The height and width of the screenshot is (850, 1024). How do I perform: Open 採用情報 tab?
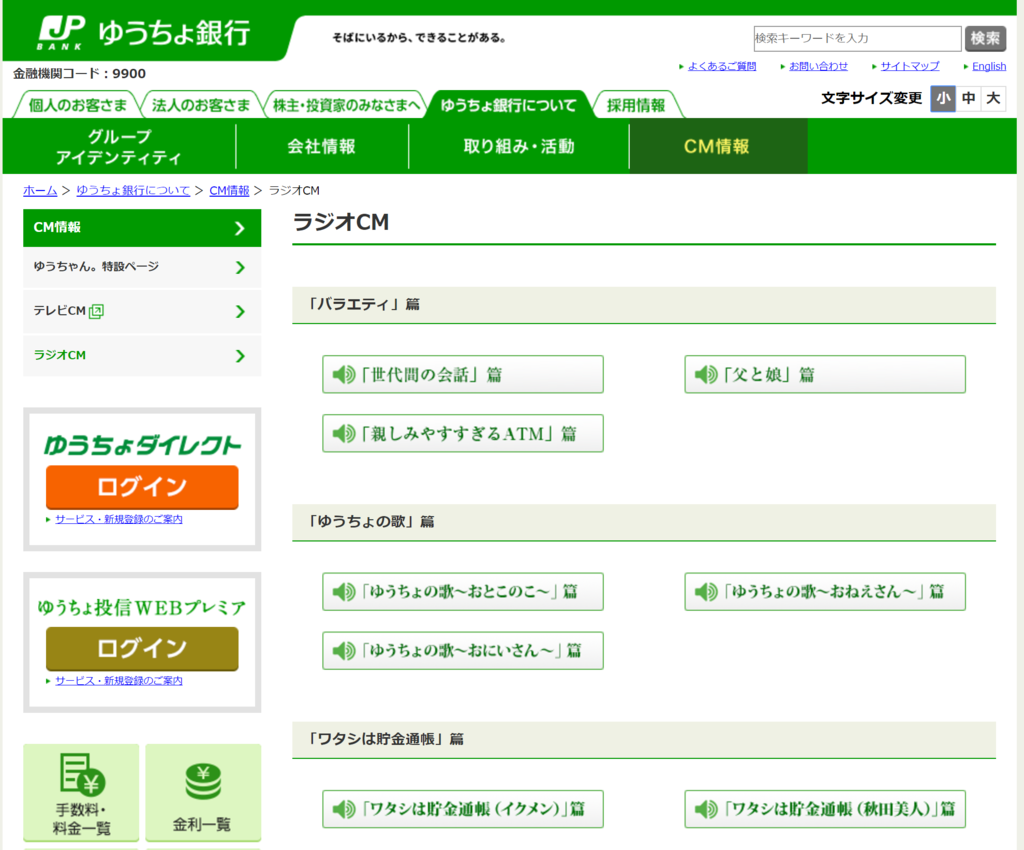point(636,104)
